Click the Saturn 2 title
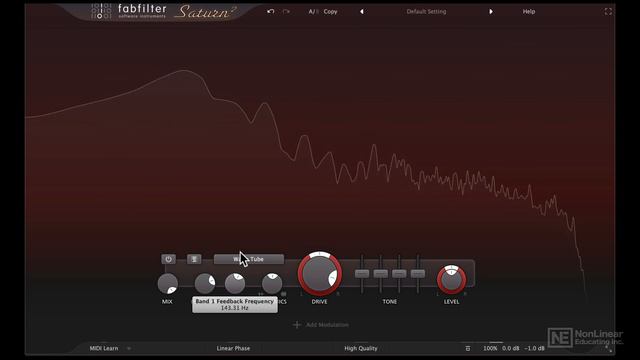The height and width of the screenshot is (360, 640). coord(205,11)
